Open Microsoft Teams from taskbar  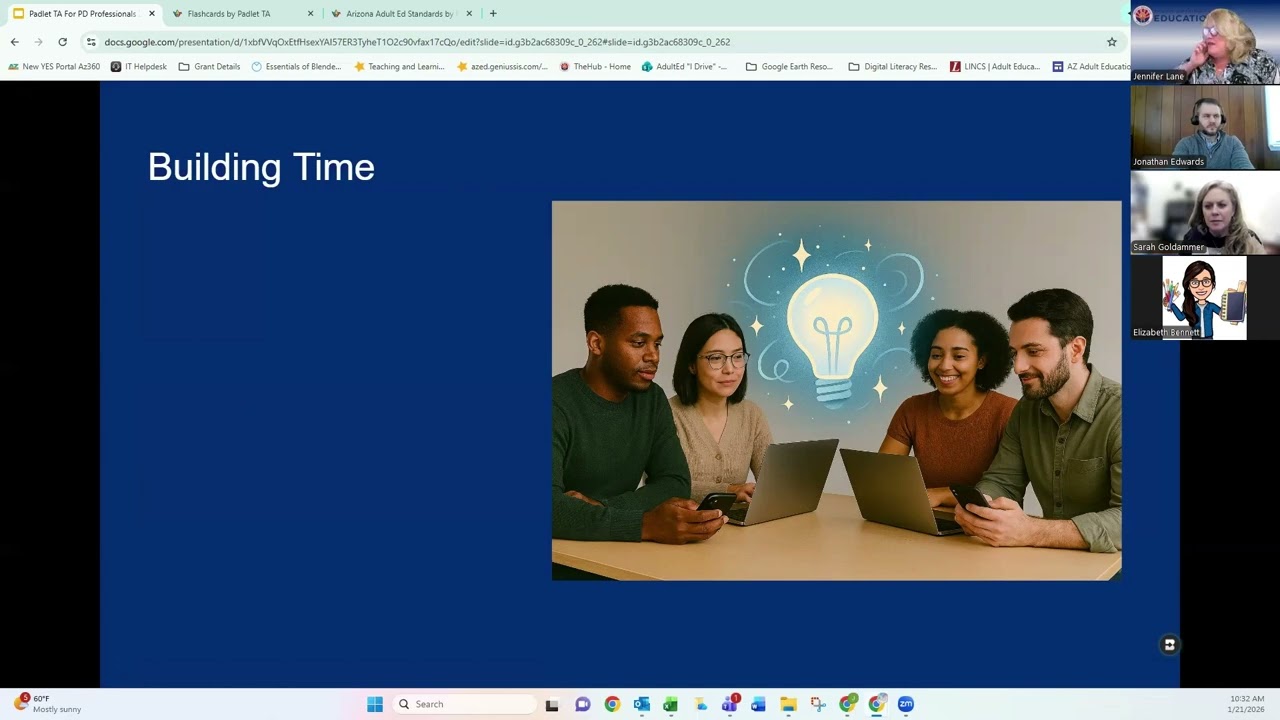[730, 704]
